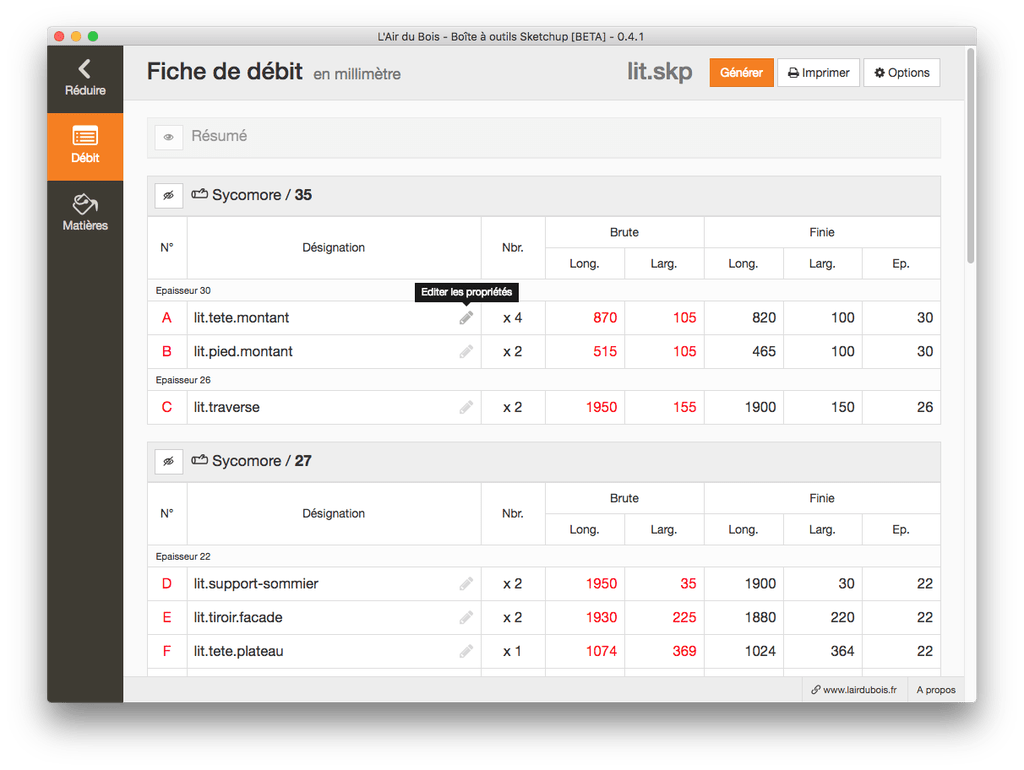Toggle Résumé section visibility eye
This screenshot has width=1024, height=770.
coord(168,137)
